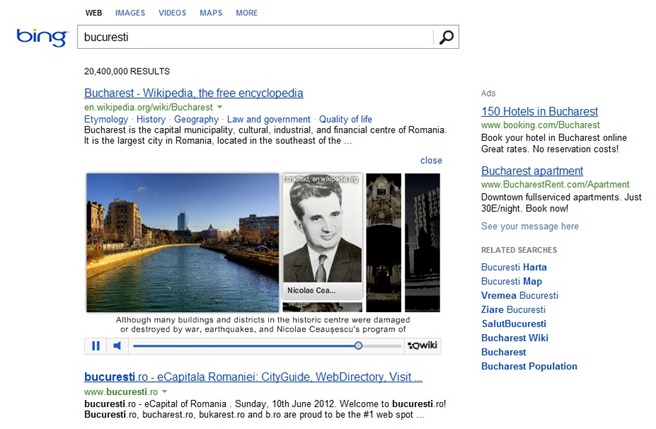Viewport: 656px width, 429px height.
Task: Click the Bing logo
Action: pos(42,38)
